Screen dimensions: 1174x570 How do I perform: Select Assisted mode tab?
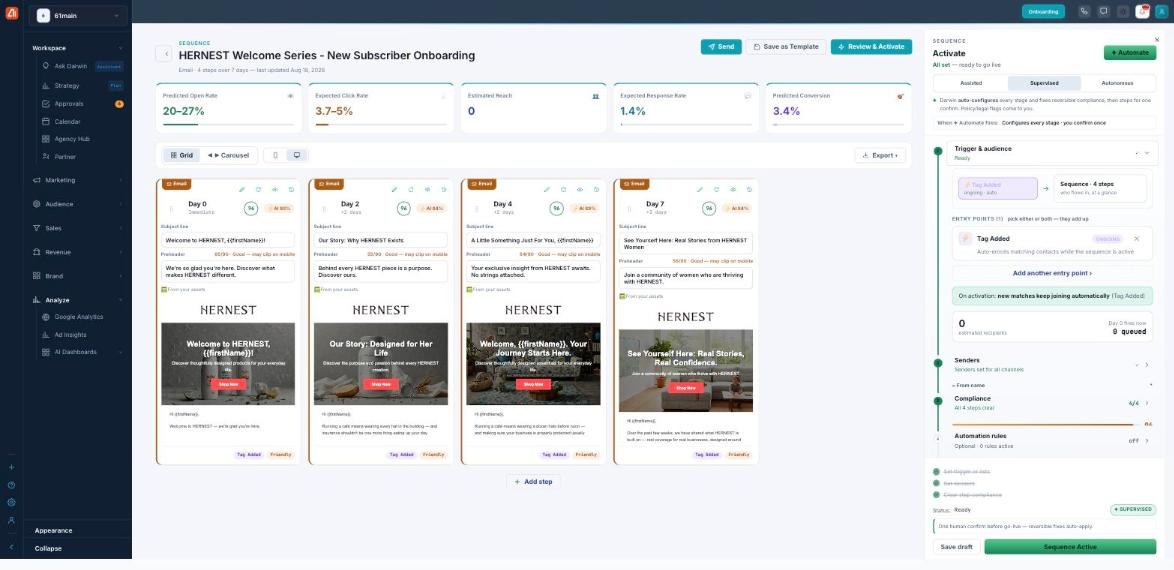click(970, 83)
